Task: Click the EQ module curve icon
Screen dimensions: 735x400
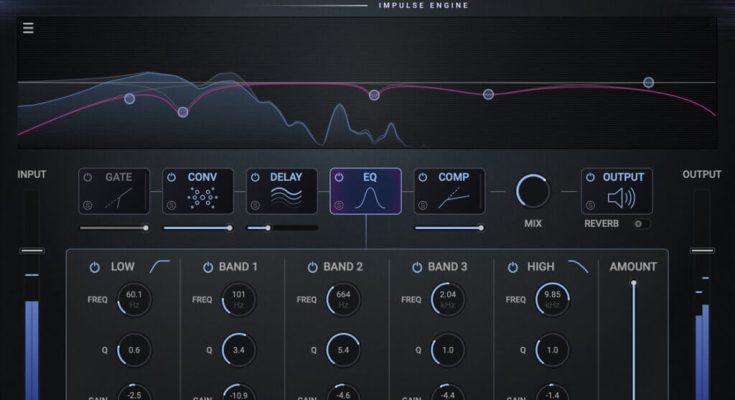Action: 371,198
